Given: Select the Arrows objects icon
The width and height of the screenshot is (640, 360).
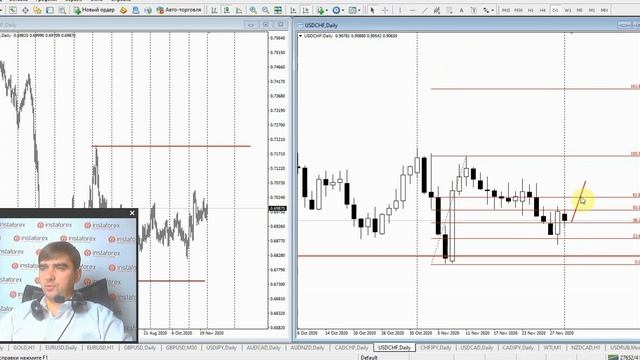Looking at the screenshot, I should click(x=486, y=10).
